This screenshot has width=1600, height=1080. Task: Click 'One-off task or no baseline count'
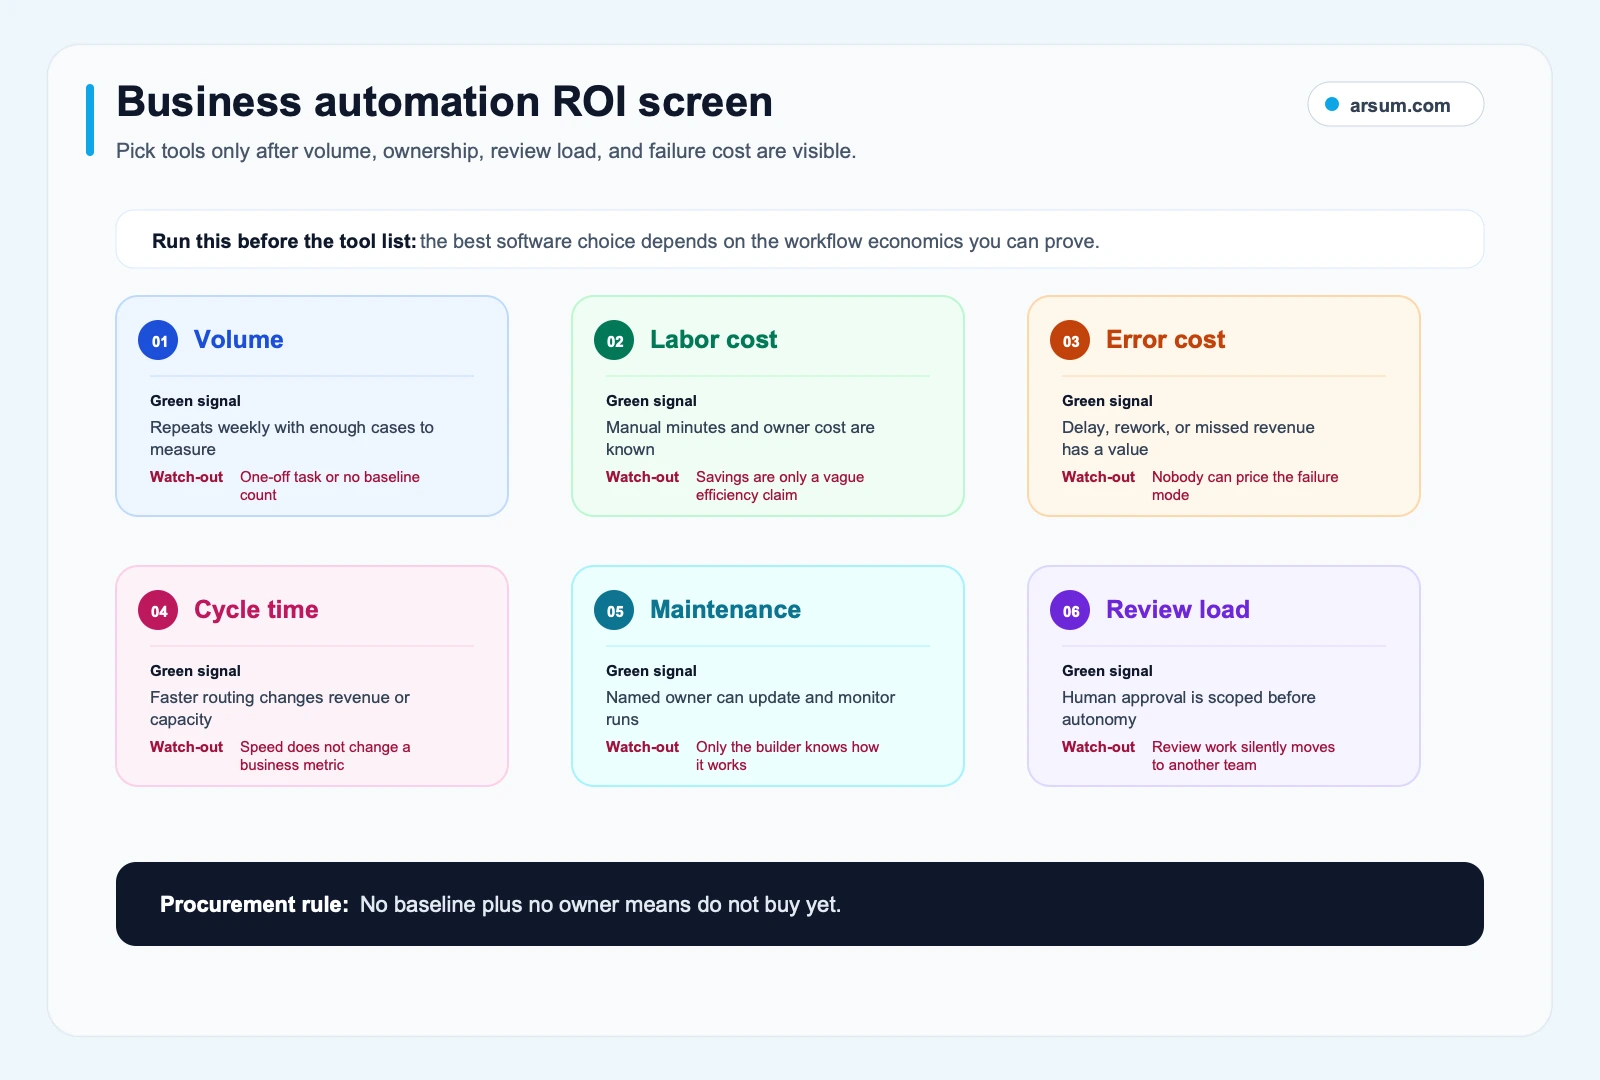pos(330,486)
